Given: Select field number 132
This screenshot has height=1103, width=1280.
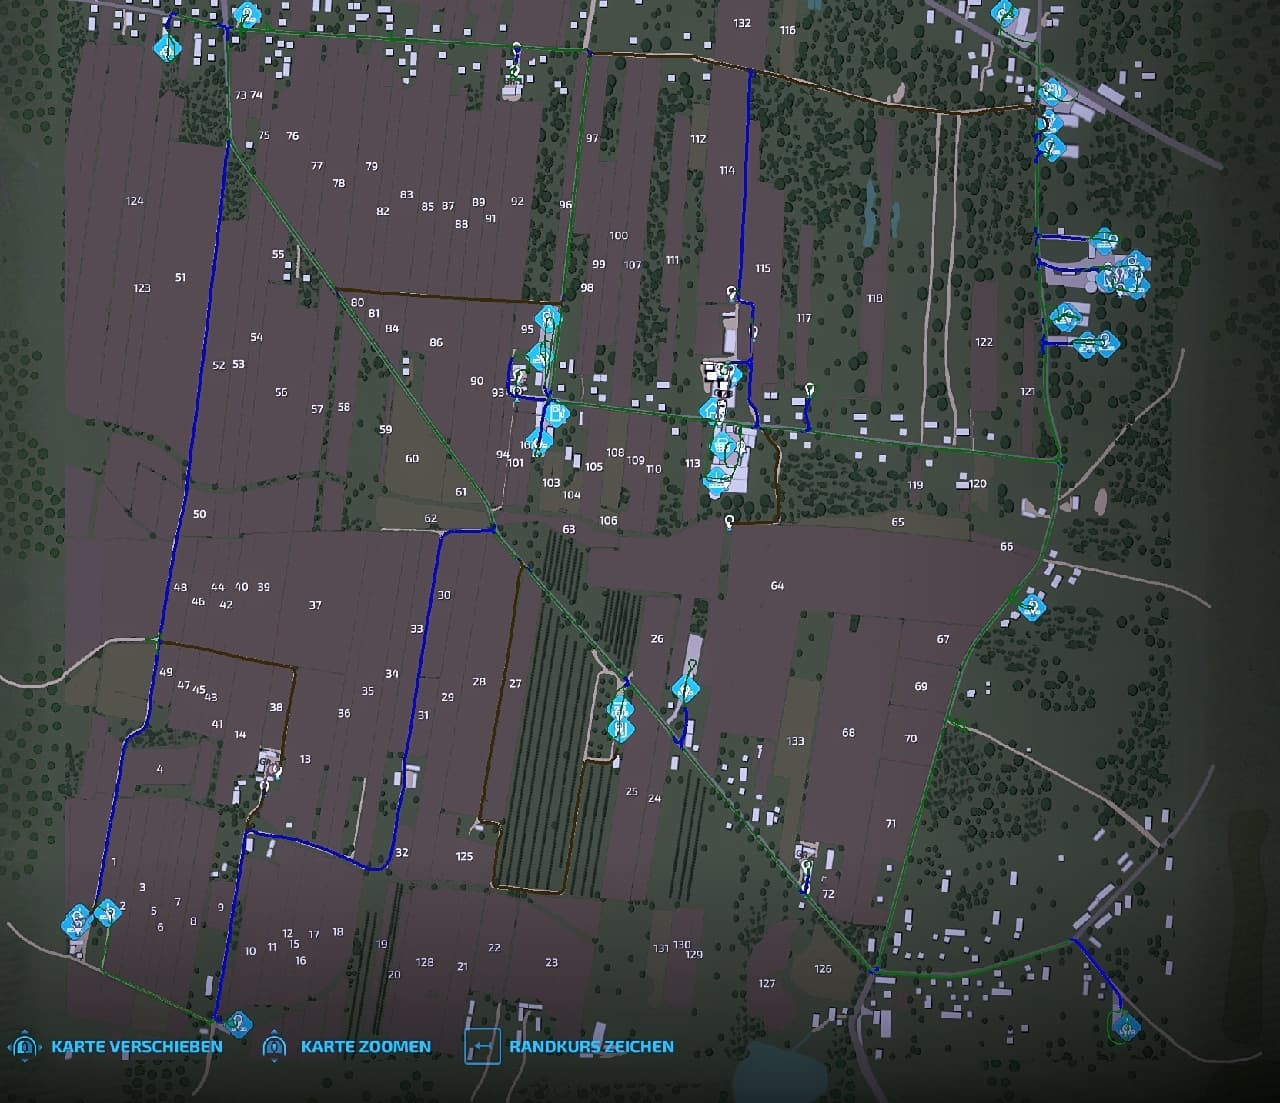Looking at the screenshot, I should pyautogui.click(x=742, y=23).
